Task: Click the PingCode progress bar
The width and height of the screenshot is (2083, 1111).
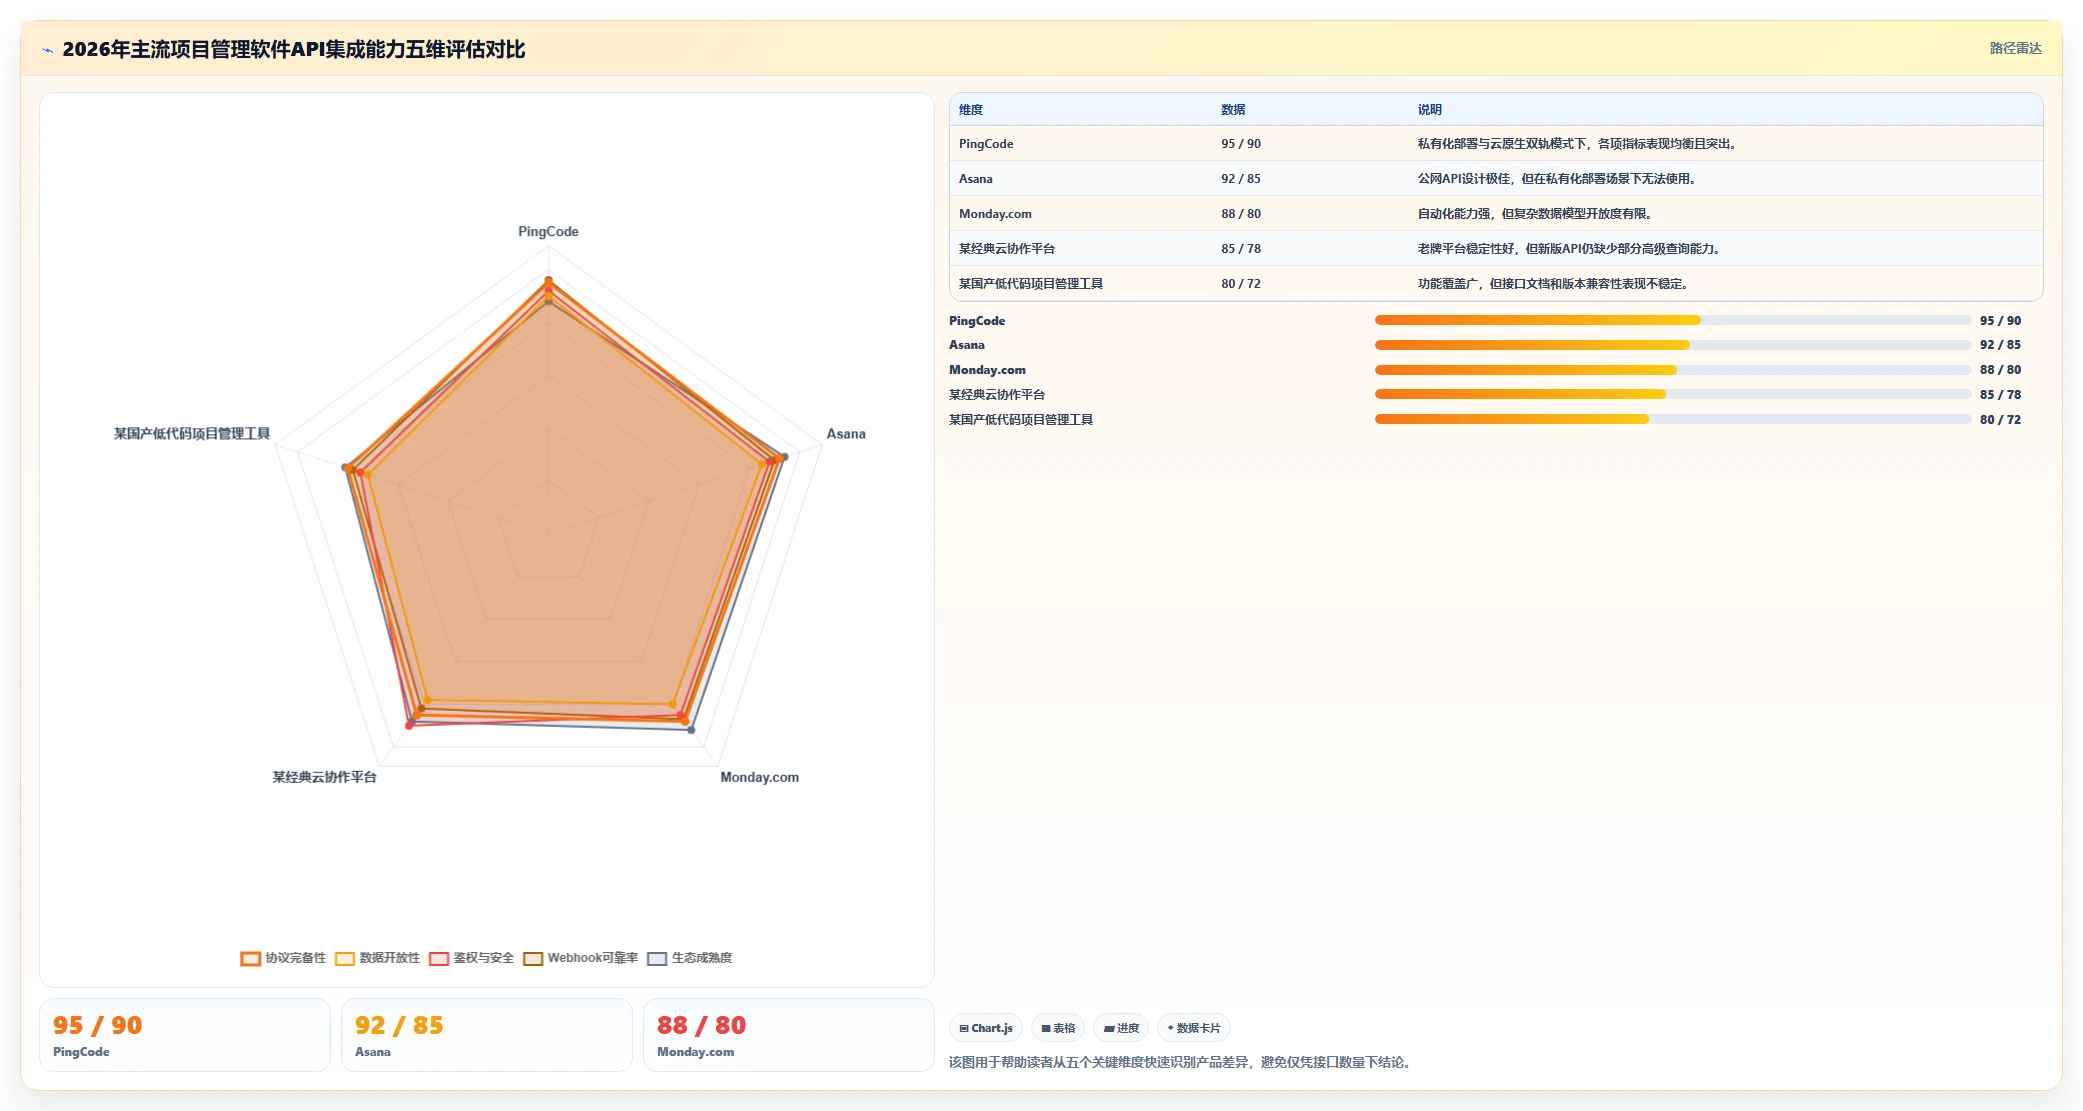Action: click(1673, 320)
